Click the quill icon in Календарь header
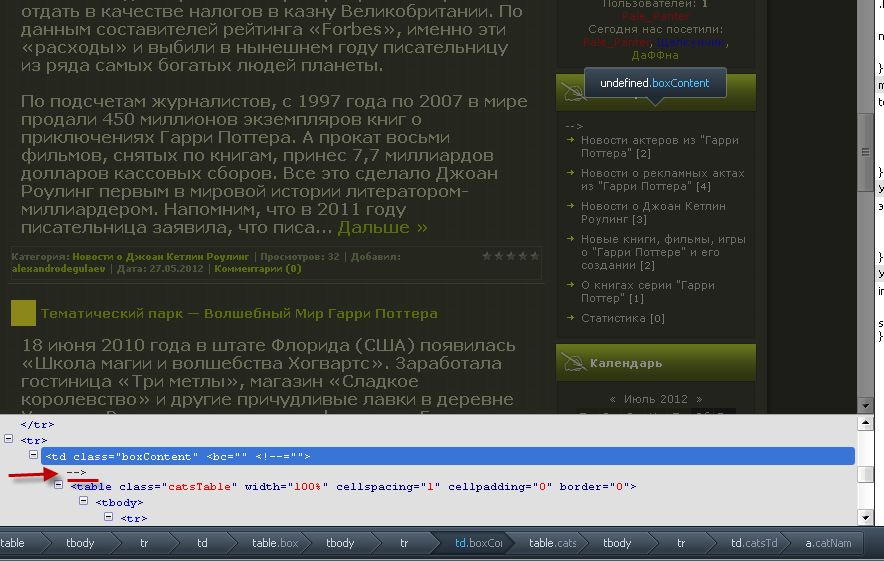 (573, 362)
